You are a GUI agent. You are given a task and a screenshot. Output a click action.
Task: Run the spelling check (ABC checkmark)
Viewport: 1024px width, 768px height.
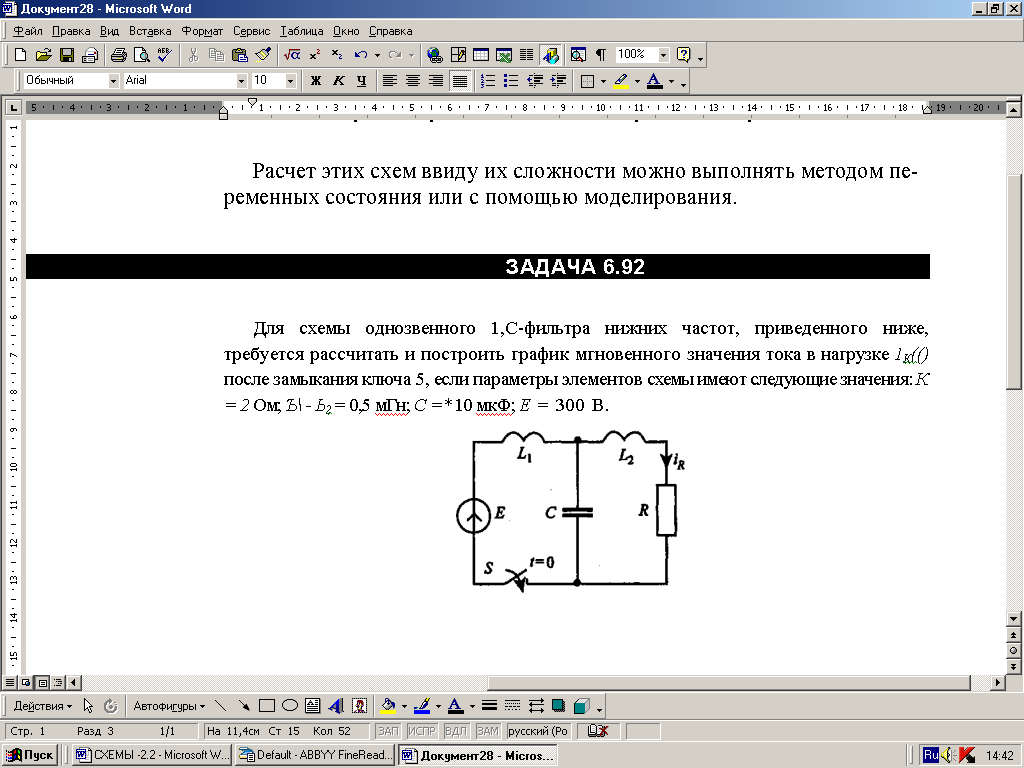[x=165, y=55]
